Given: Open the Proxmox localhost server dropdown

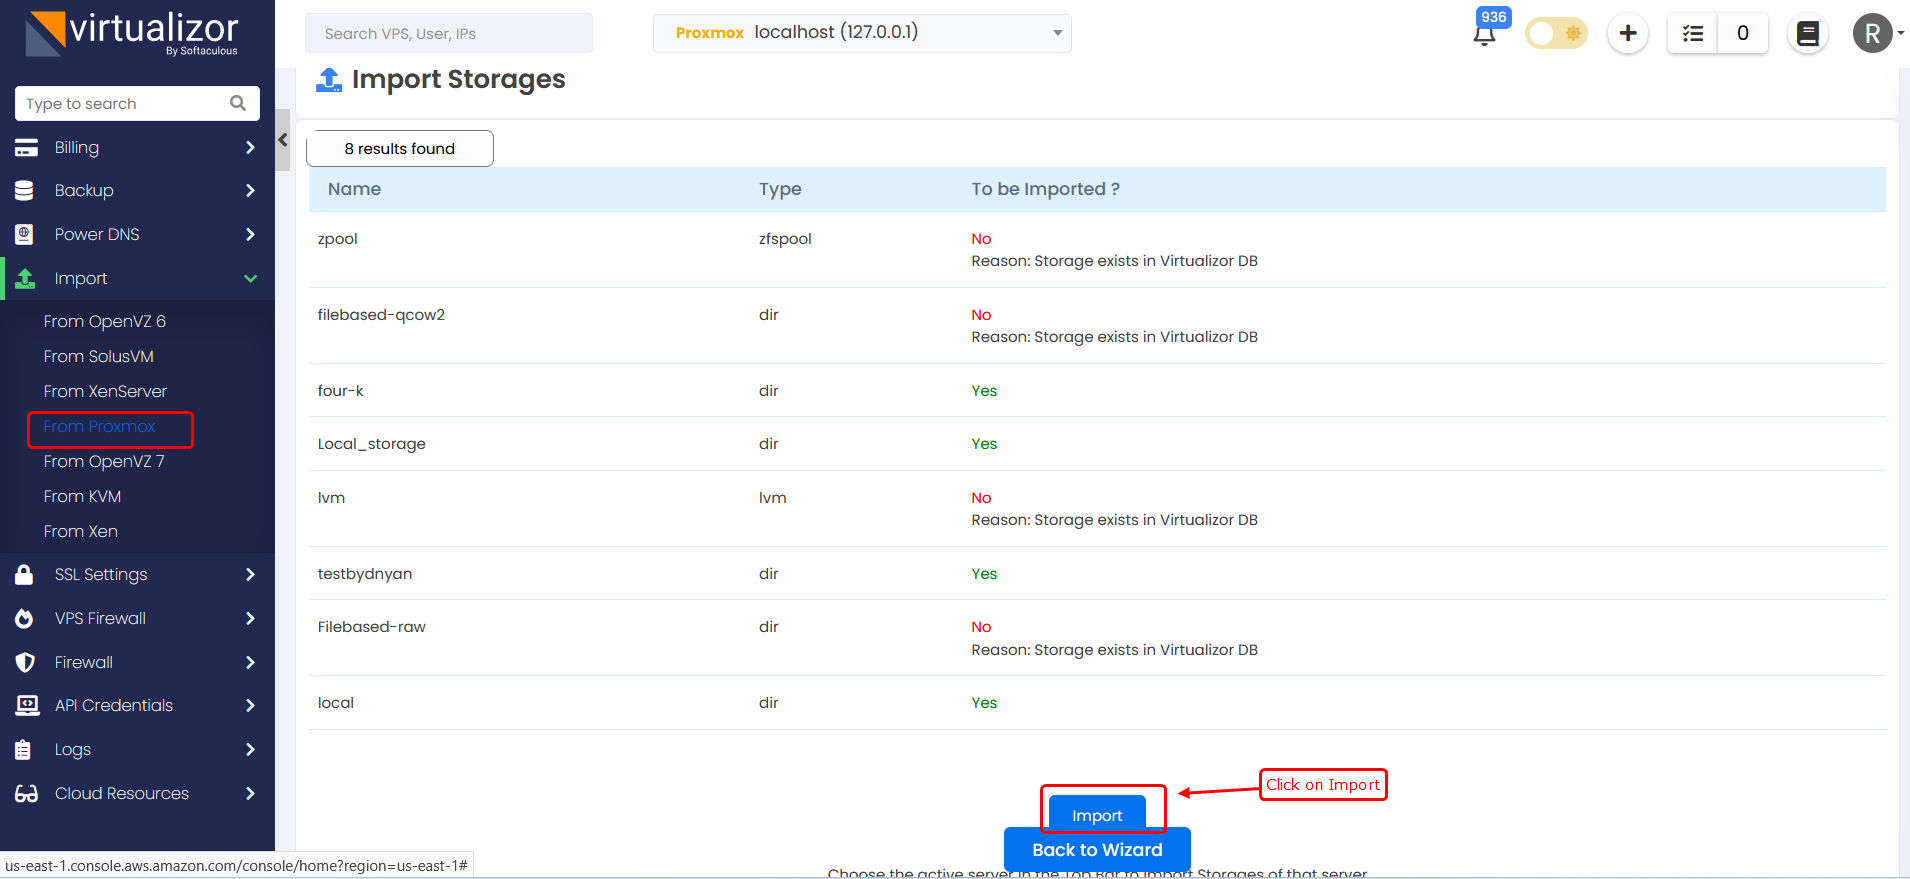Looking at the screenshot, I should coord(862,33).
